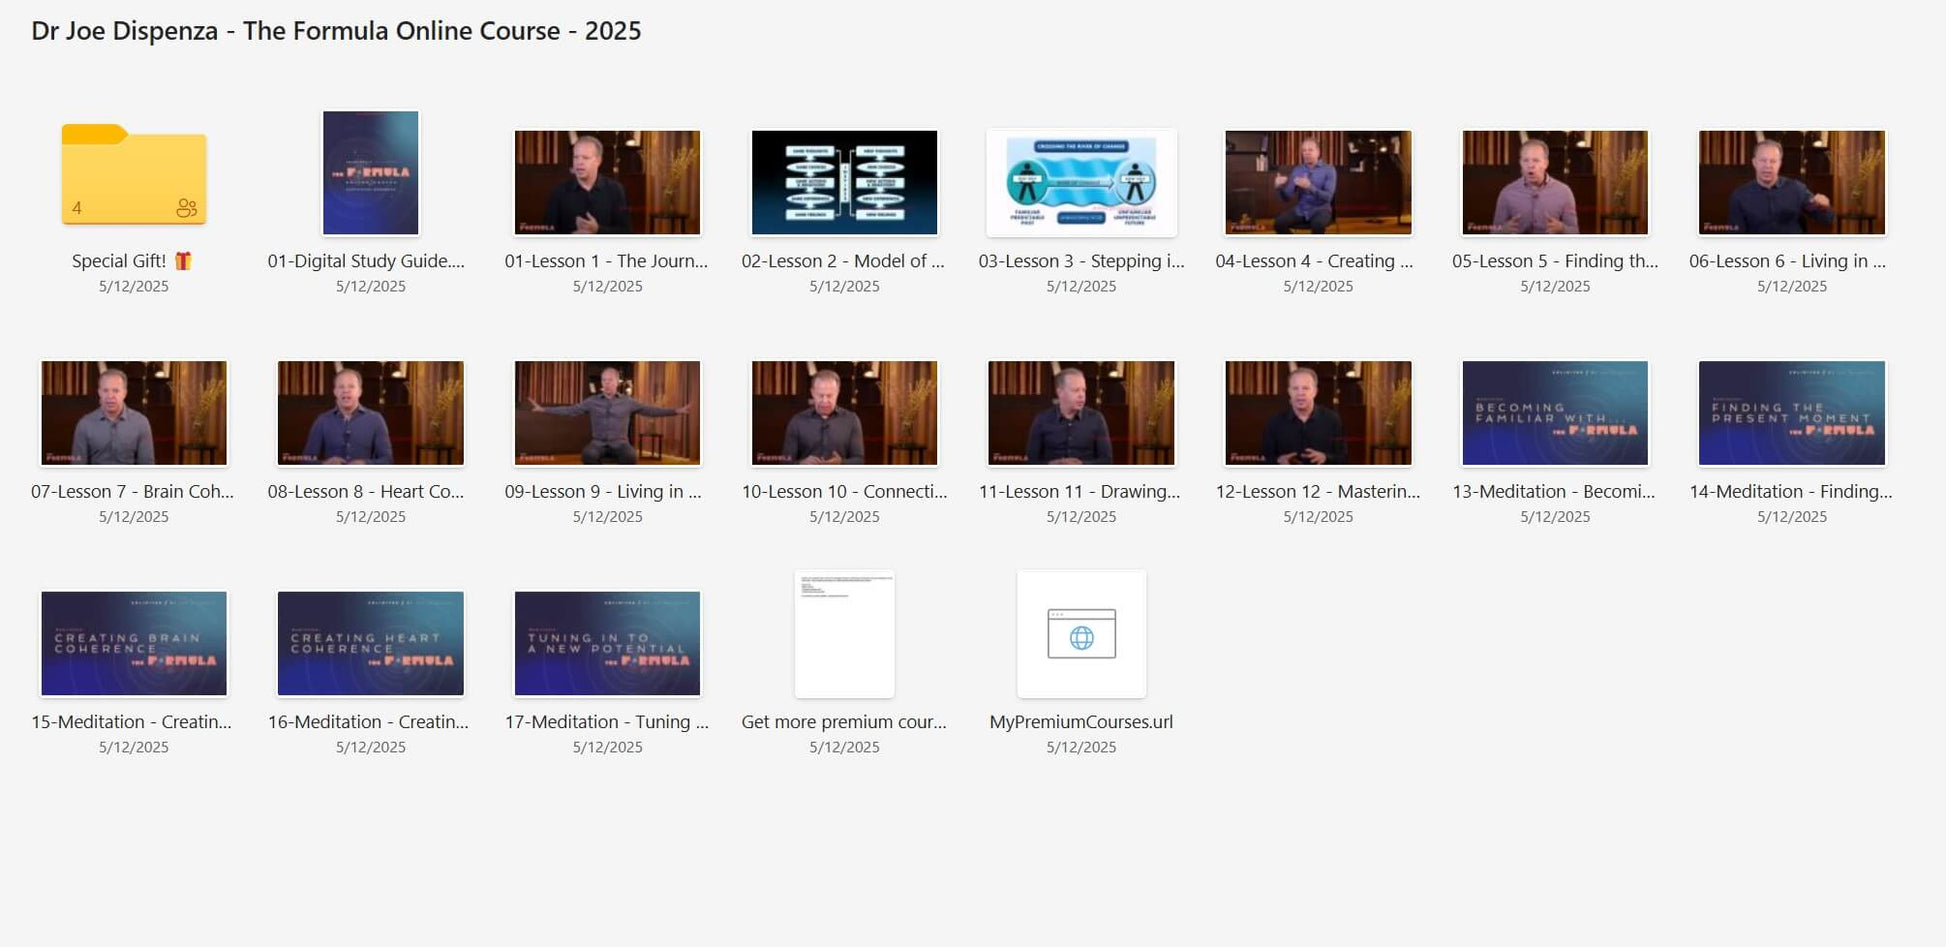Select Lesson 3 Stepping video thumbnail
Viewport: 1946px width, 947px height.
1081,182
